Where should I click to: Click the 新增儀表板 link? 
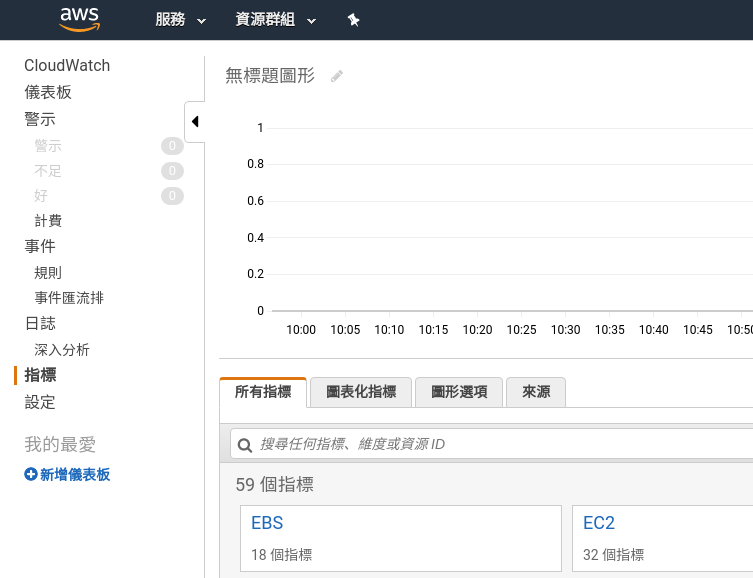click(x=74, y=474)
